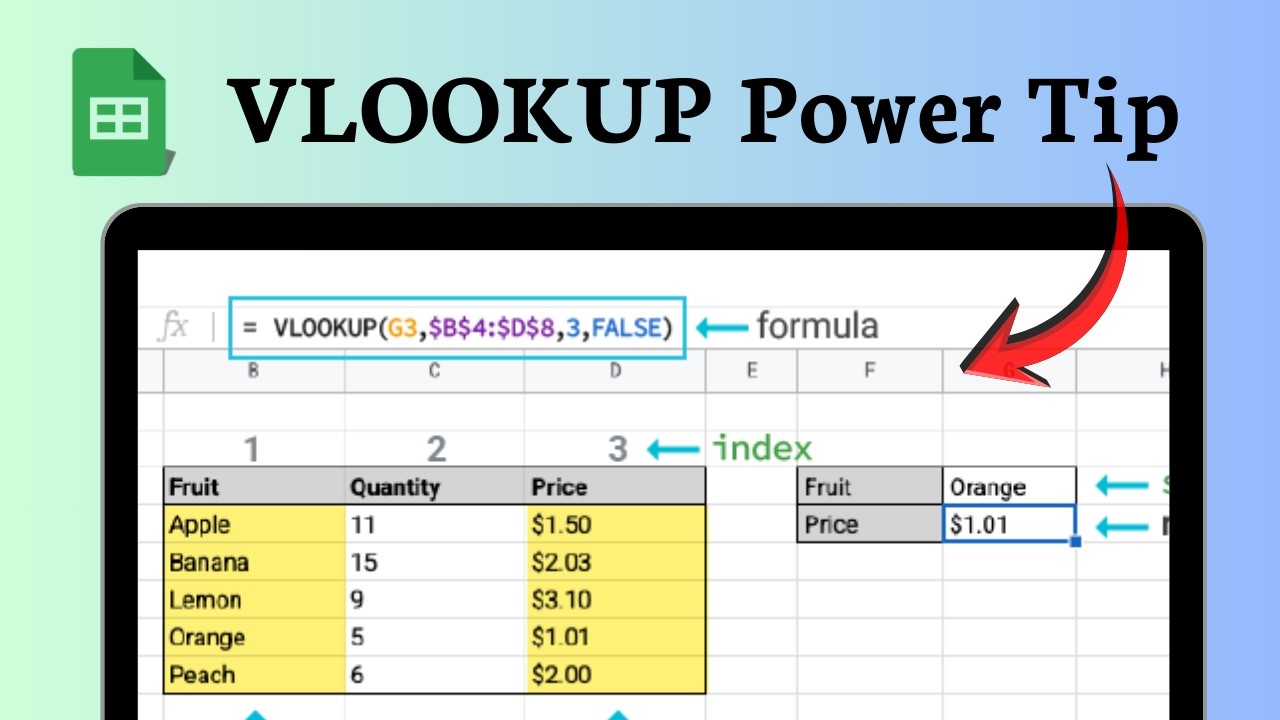The width and height of the screenshot is (1280, 720).
Task: Click the Price header cell in column D
Action: [615, 487]
